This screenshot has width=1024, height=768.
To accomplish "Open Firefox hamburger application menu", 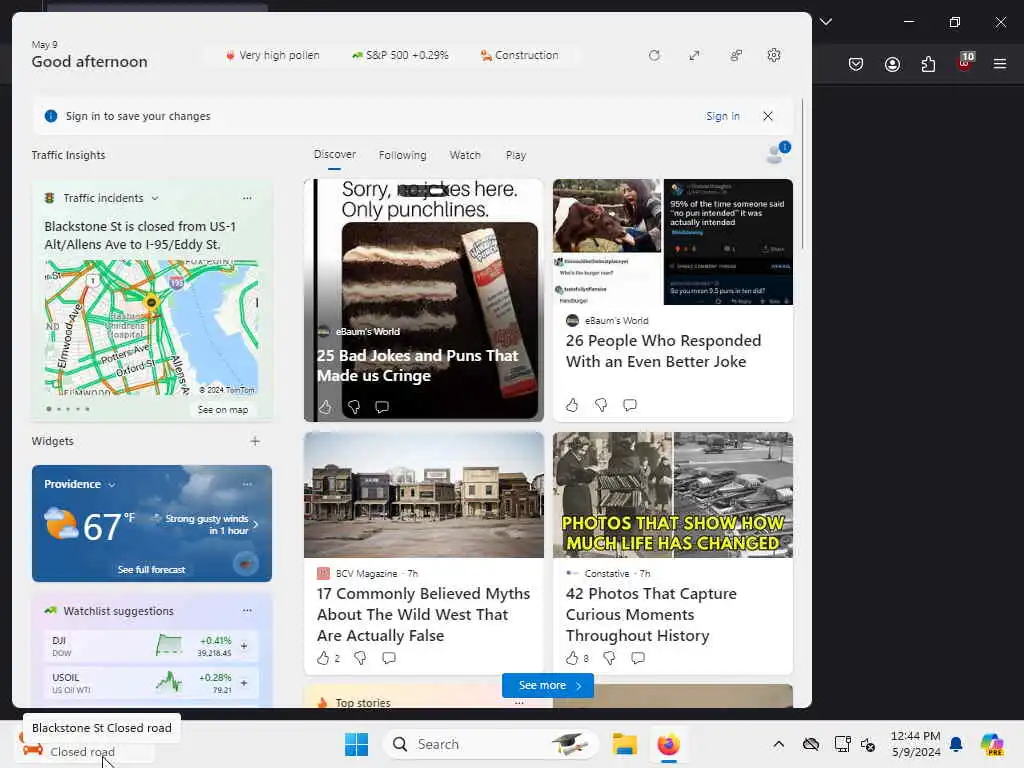I will [1000, 64].
